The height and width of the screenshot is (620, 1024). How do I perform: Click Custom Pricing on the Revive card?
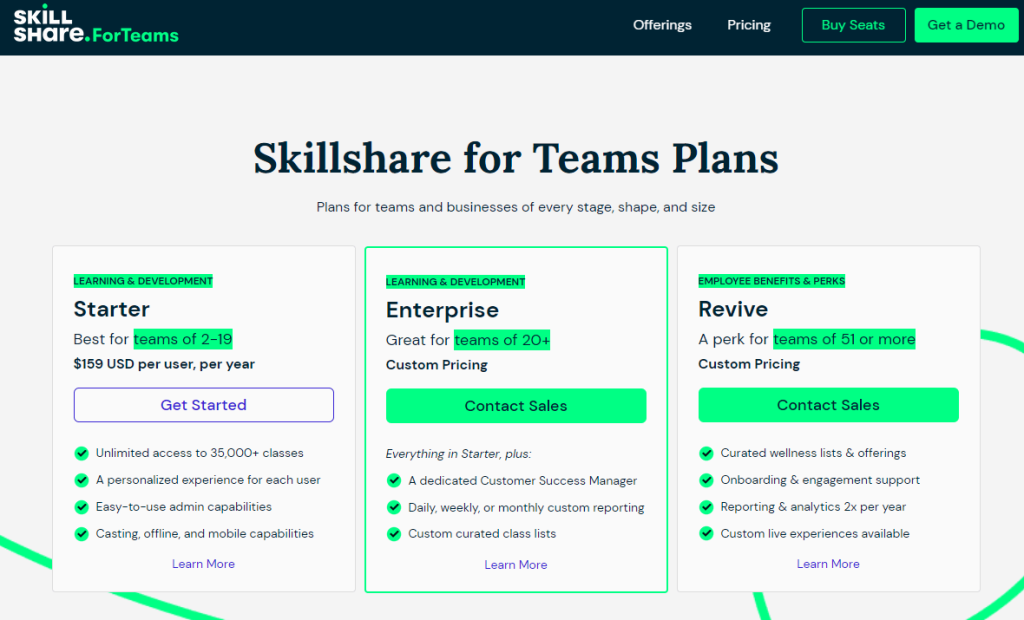(x=749, y=364)
